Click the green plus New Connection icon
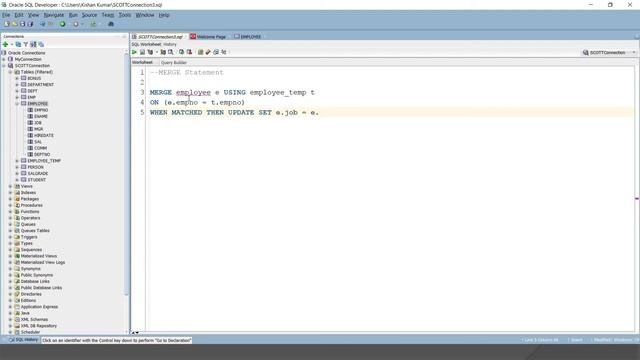 tap(6, 44)
